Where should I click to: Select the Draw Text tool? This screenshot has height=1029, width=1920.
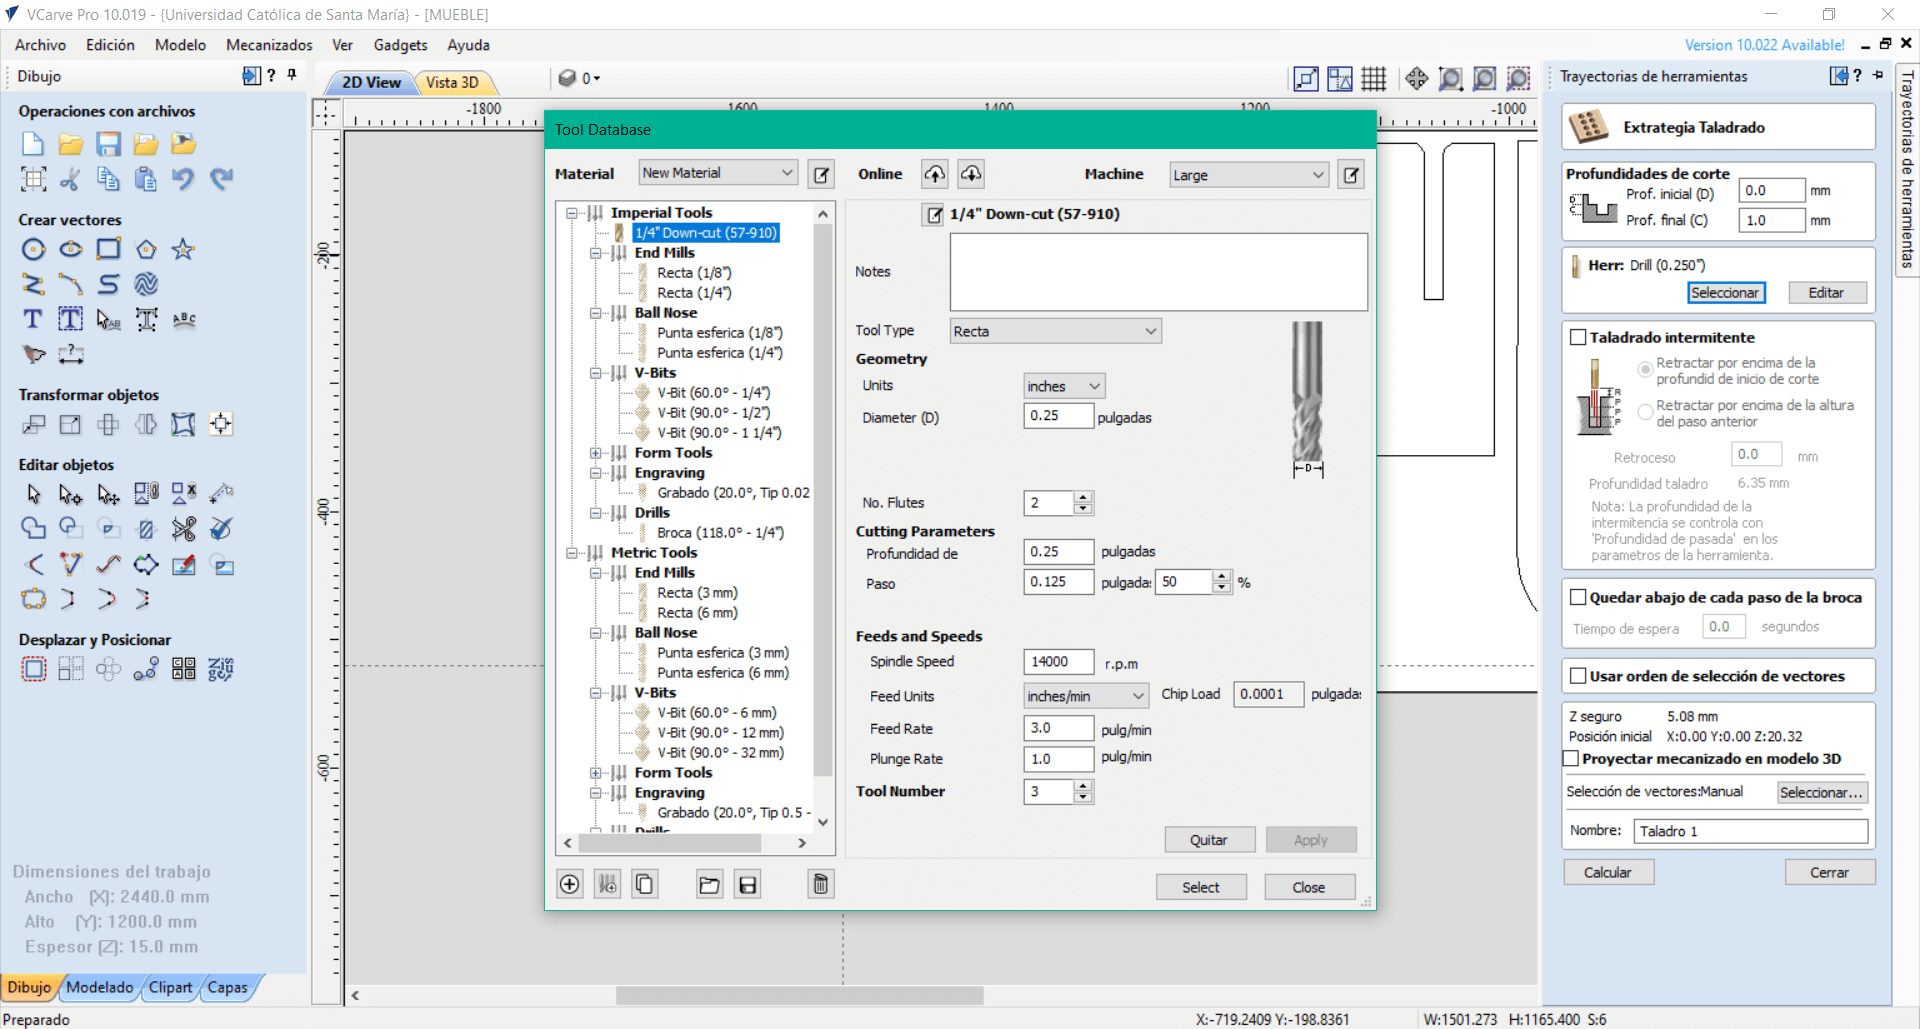point(33,319)
